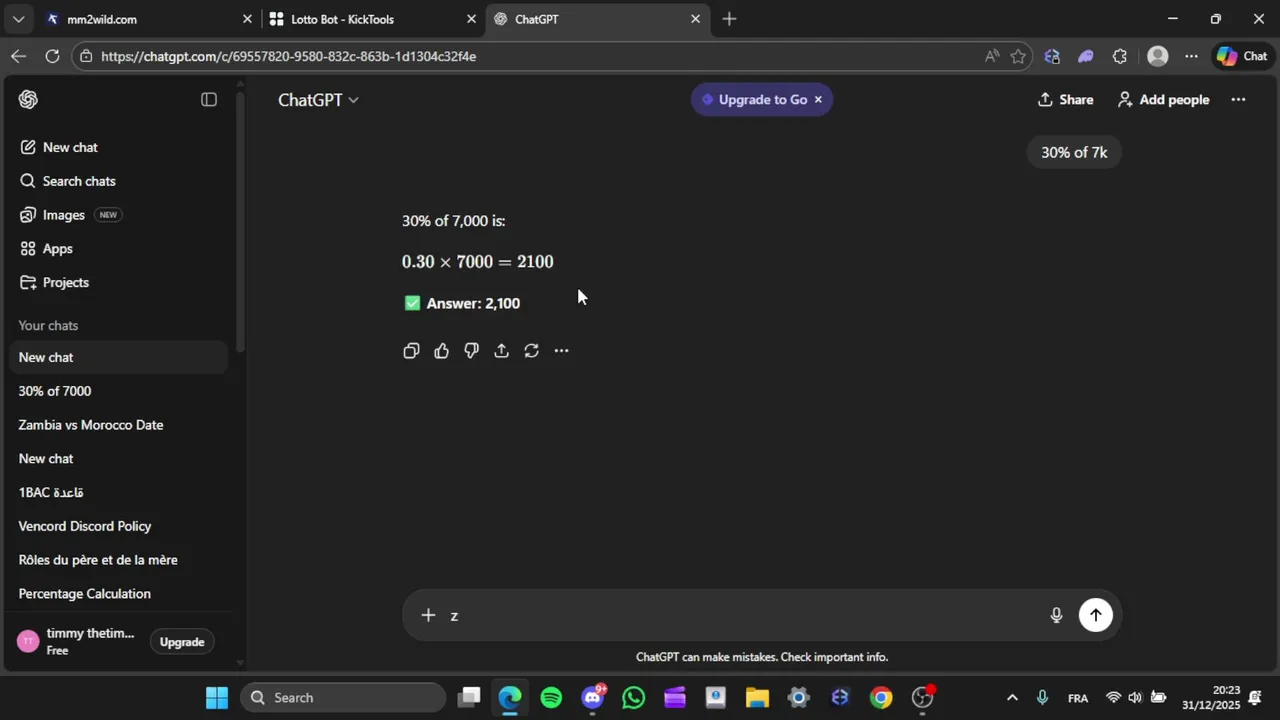Open browser read aloud icon
Image resolution: width=1280 pixels, height=720 pixels.
coord(991,56)
